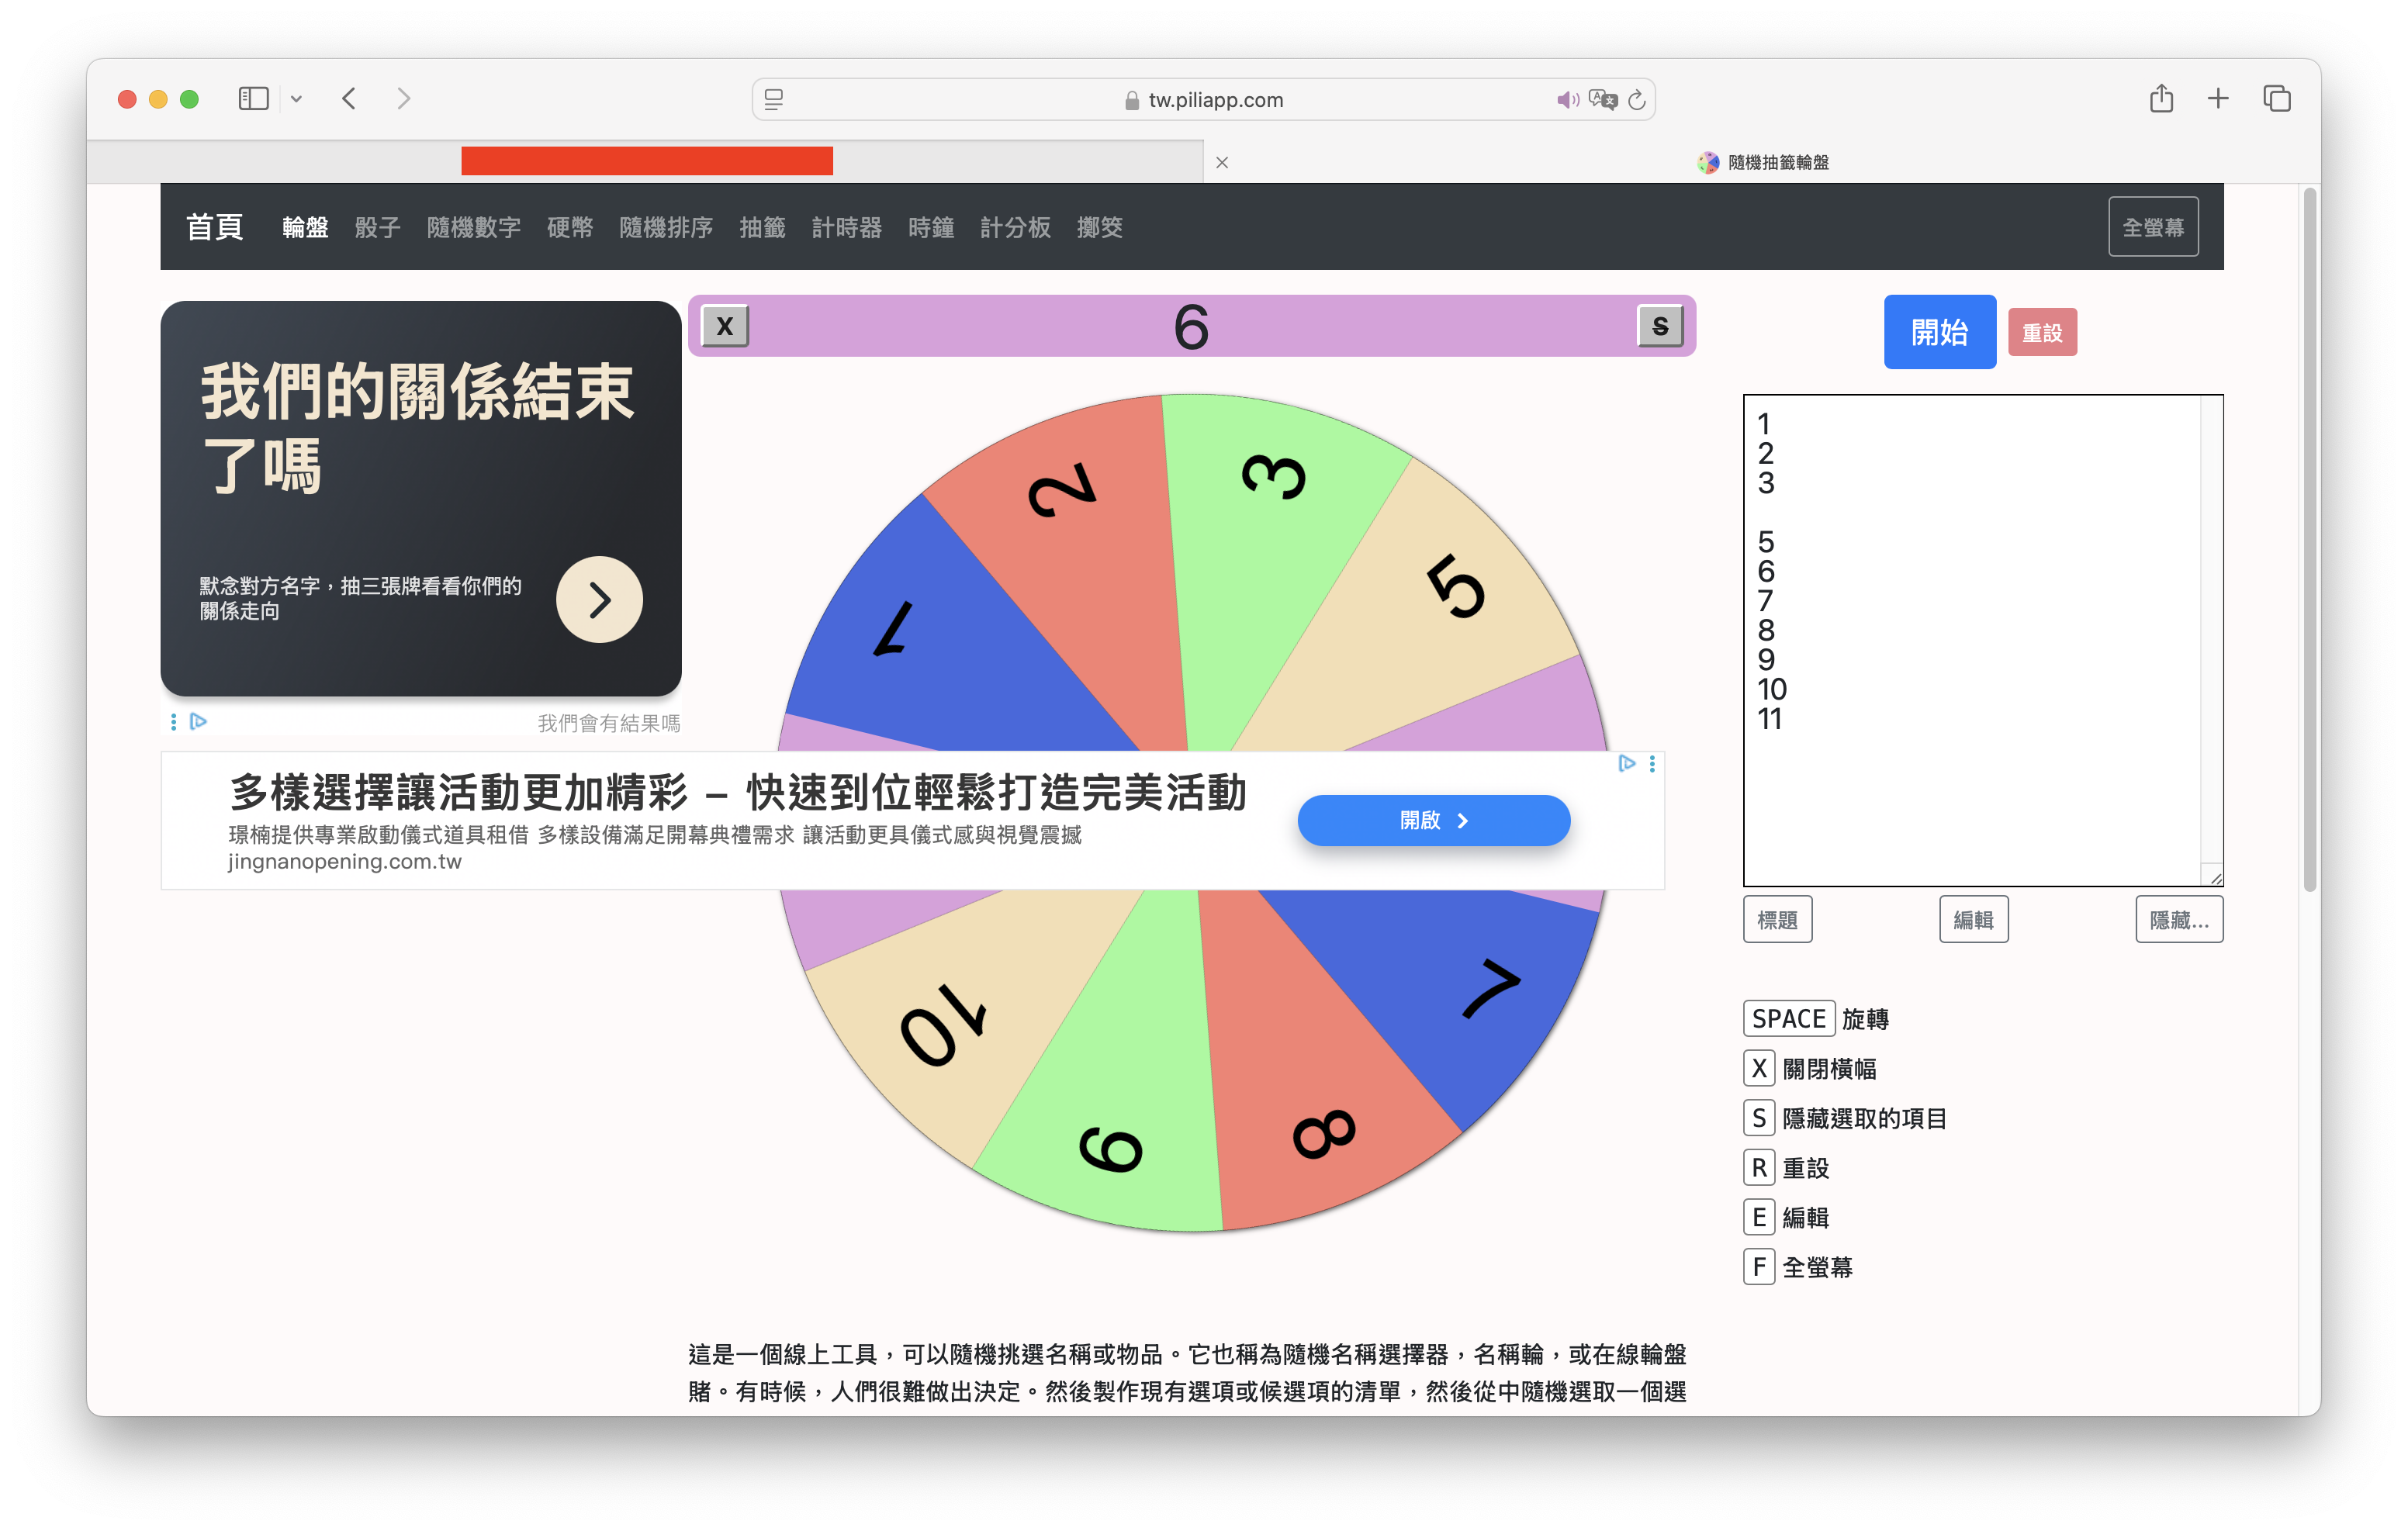
Task: Go to 首頁 home link
Action: click(x=215, y=227)
